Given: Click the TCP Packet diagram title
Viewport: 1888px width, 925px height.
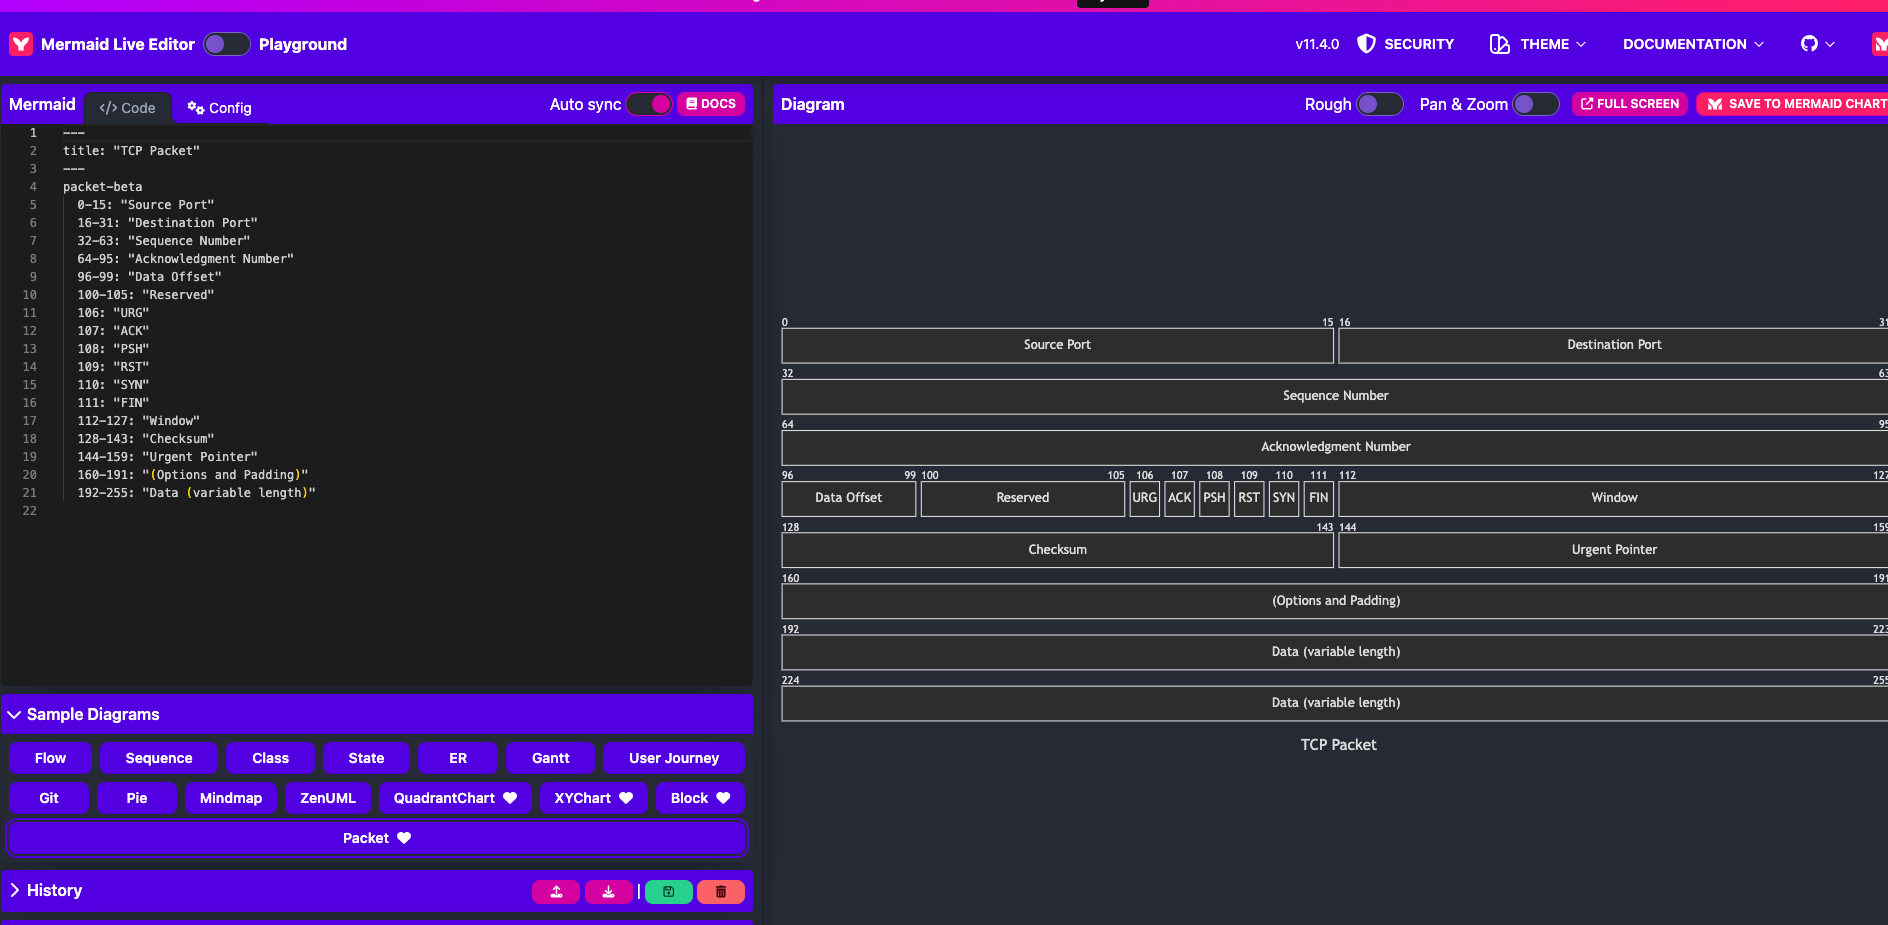Looking at the screenshot, I should point(1338,745).
